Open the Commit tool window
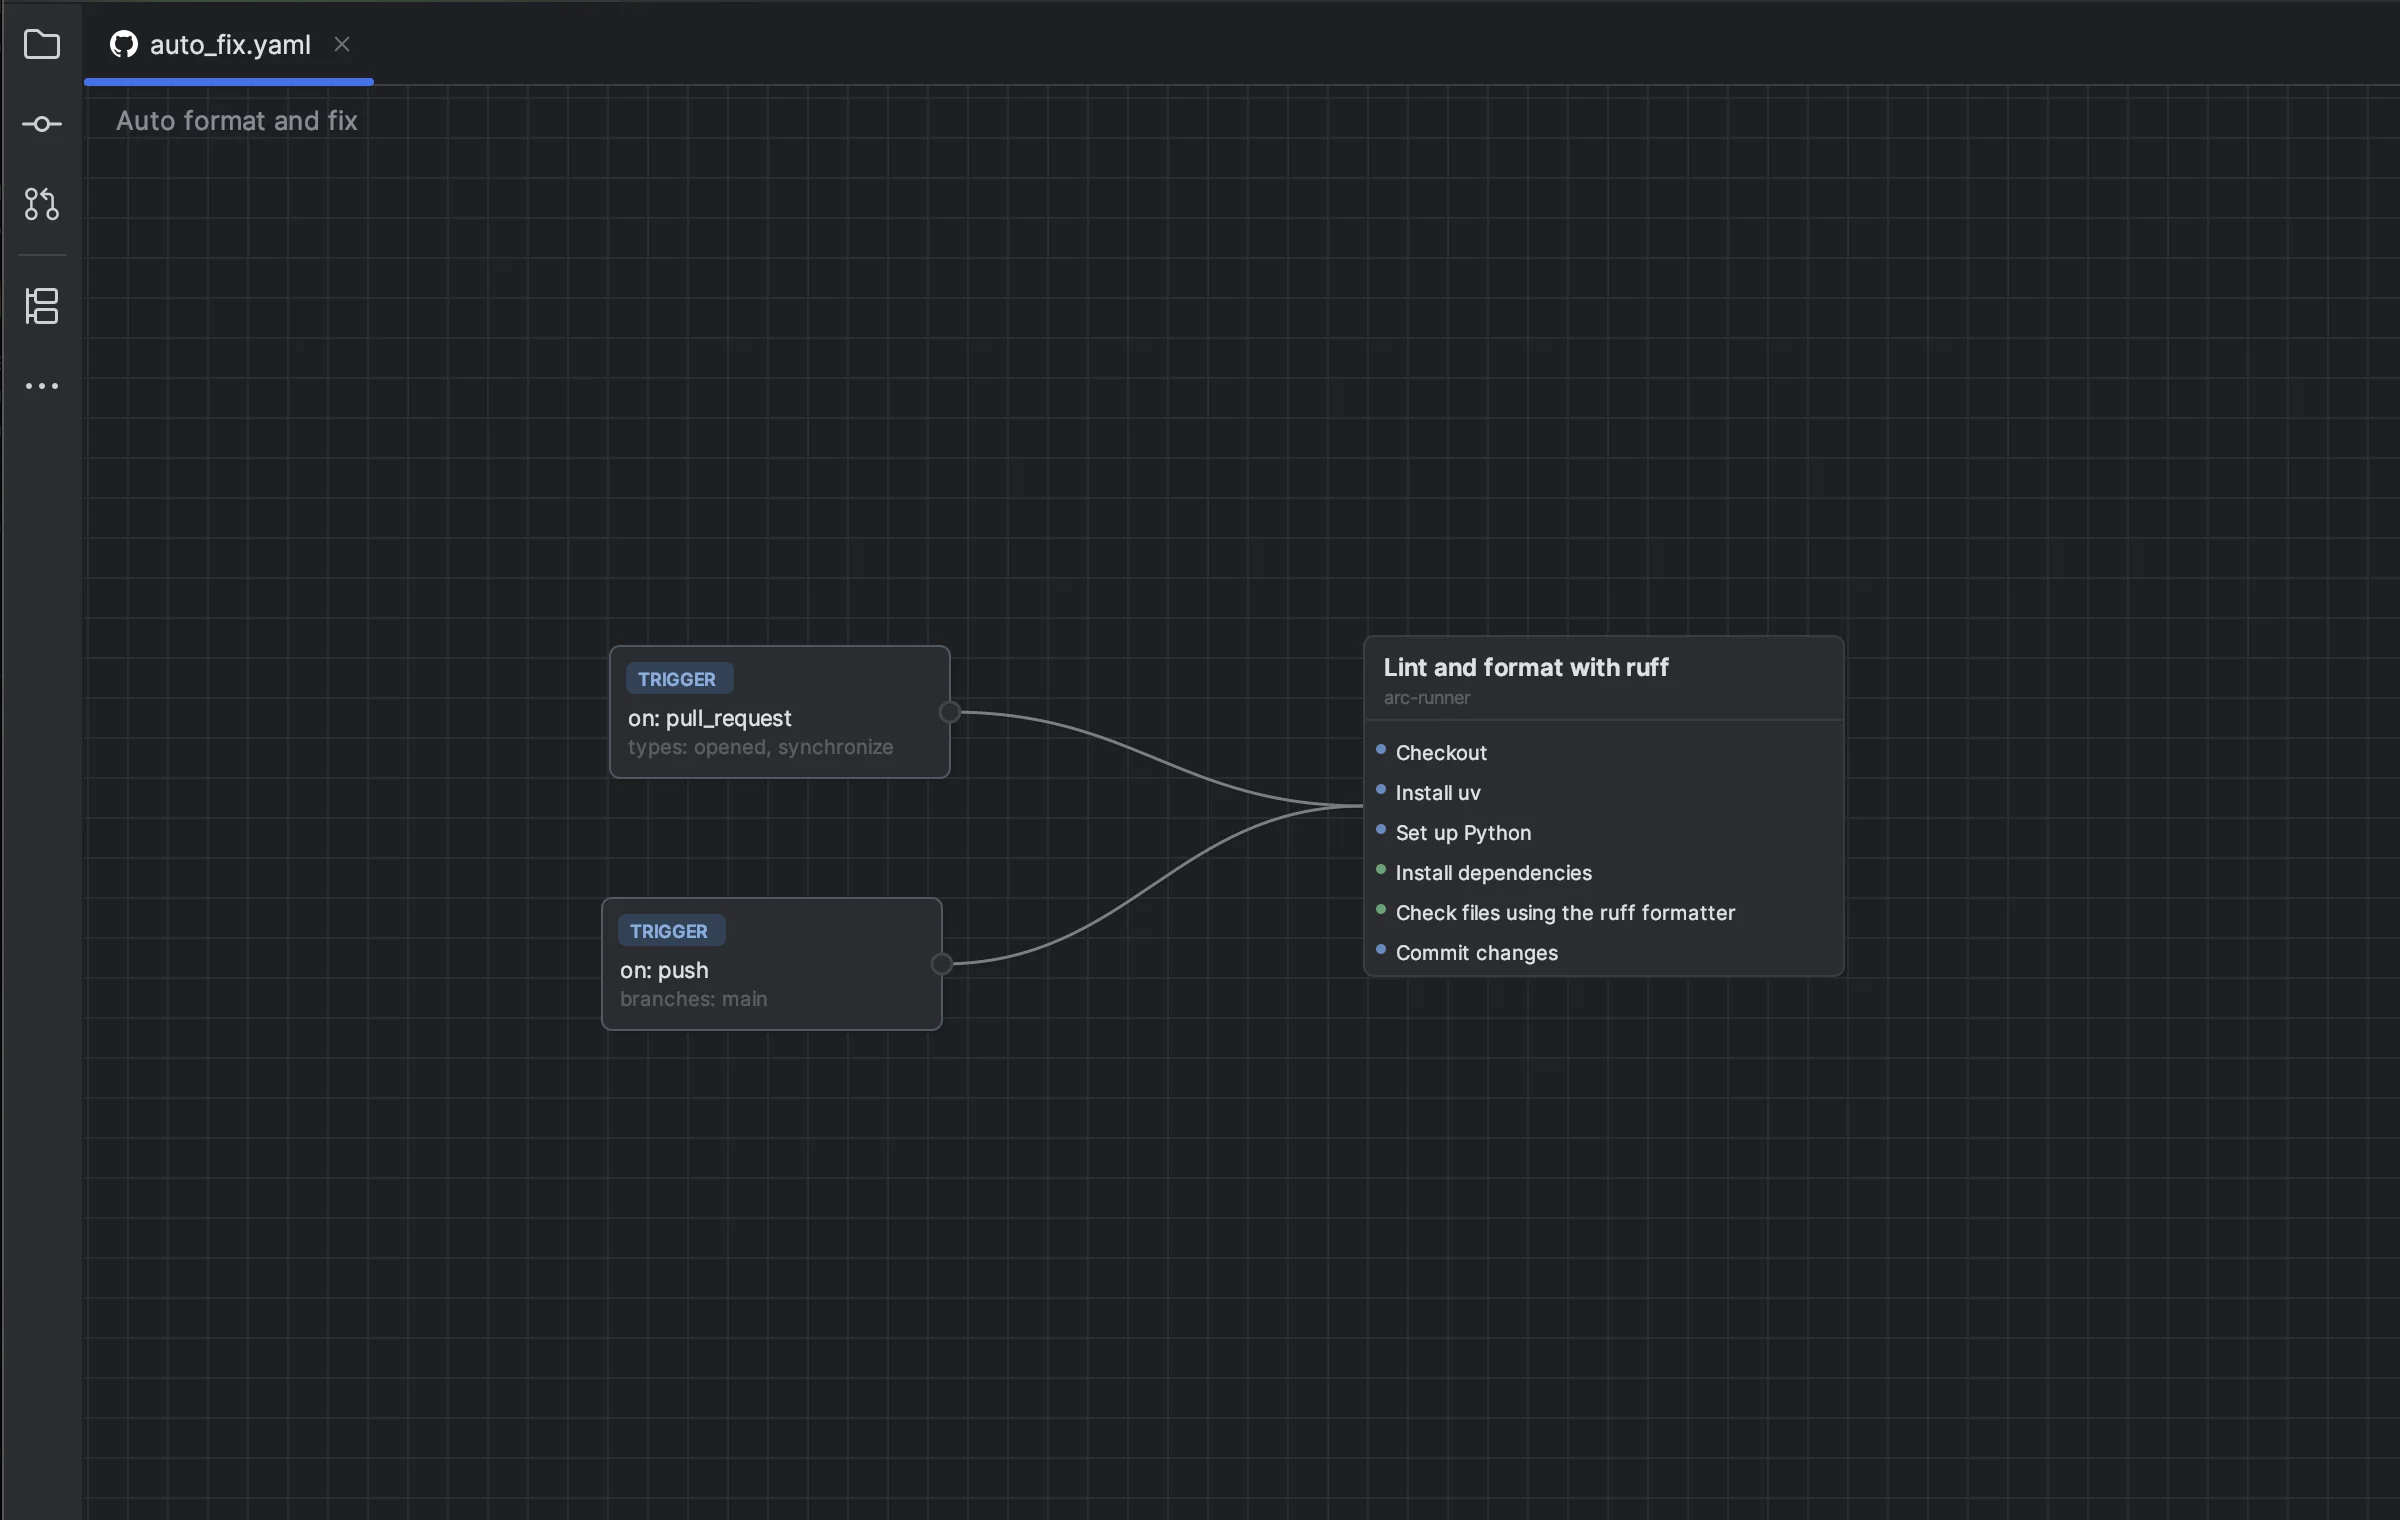Viewport: 2400px width, 1520px height. [x=42, y=124]
